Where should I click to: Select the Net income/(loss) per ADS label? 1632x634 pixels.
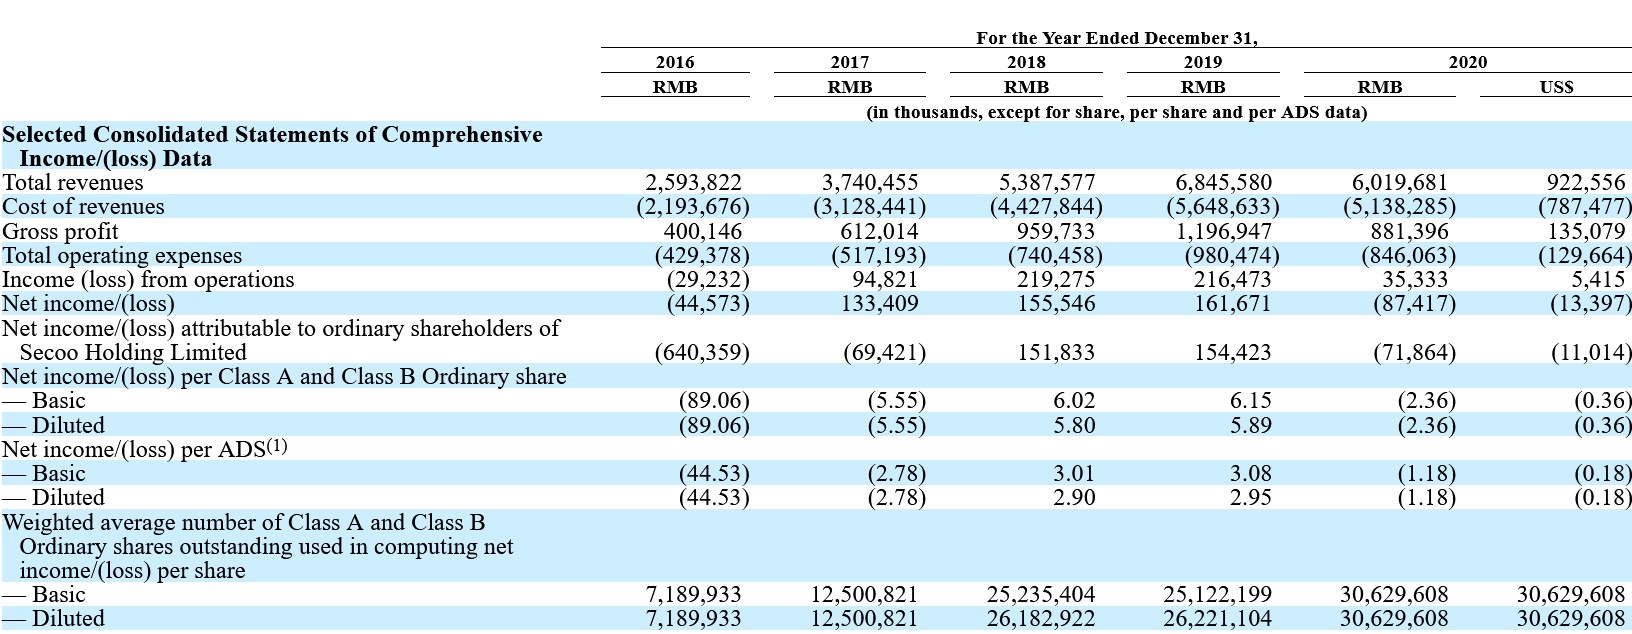(x=145, y=449)
